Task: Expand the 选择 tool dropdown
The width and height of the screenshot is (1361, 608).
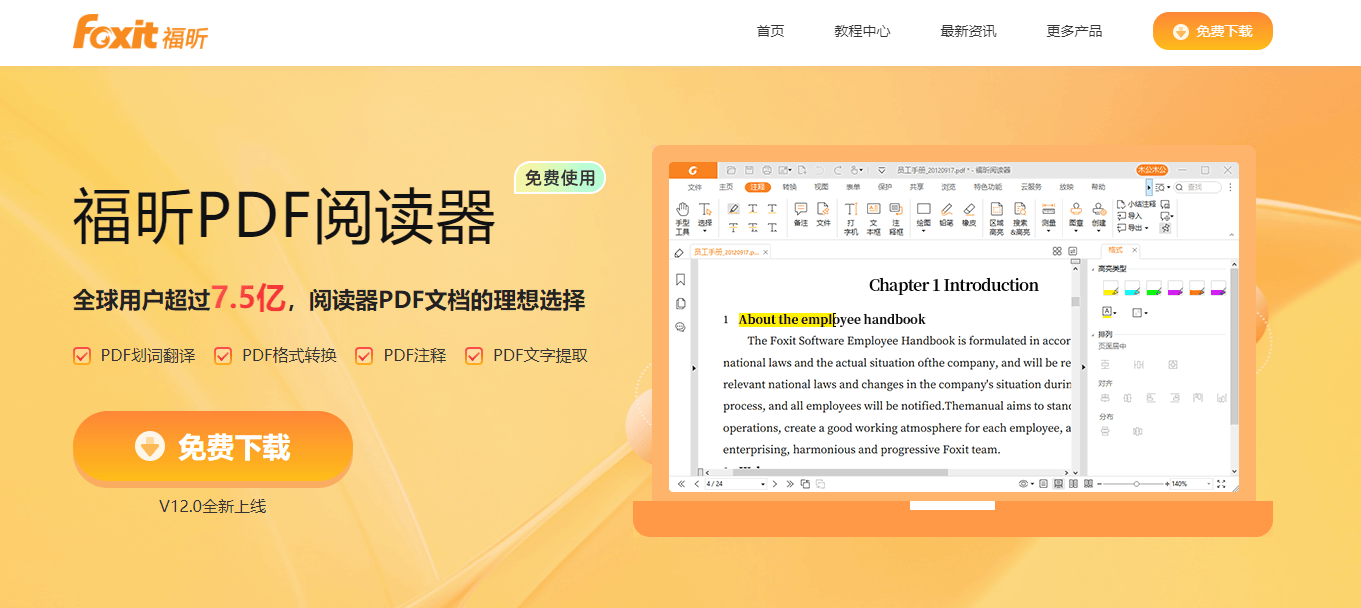Action: (x=705, y=228)
